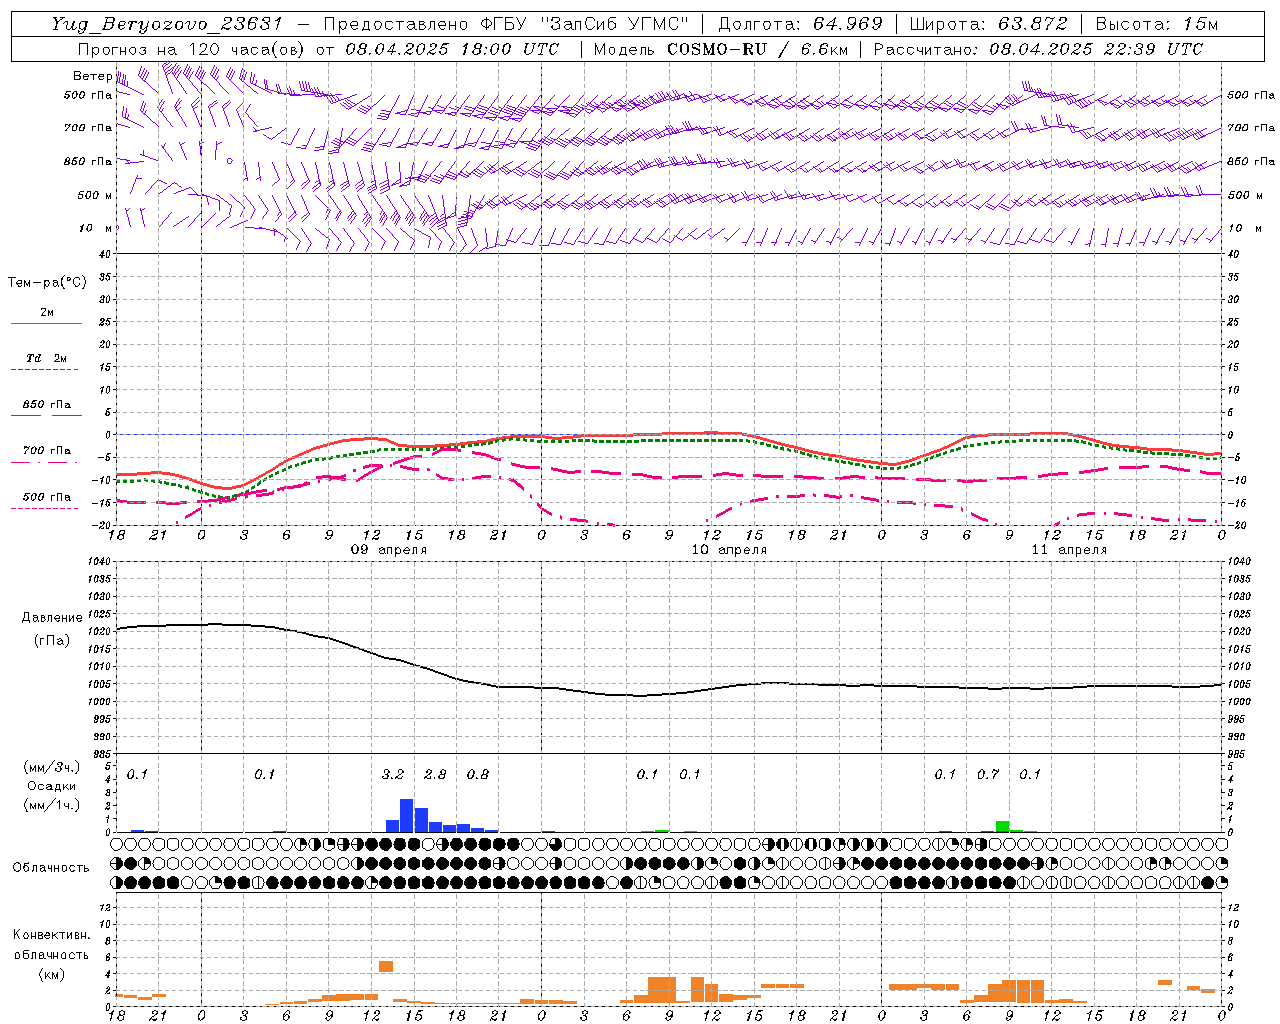Image resolution: width=1280 pixels, height=1024 pixels.
Task: Click the 3.2 precipitation total
Action: point(393,775)
